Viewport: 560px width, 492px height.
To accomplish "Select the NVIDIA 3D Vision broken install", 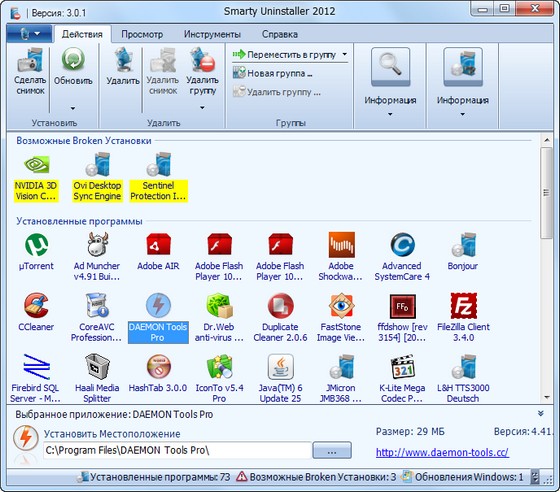I will click(x=36, y=178).
